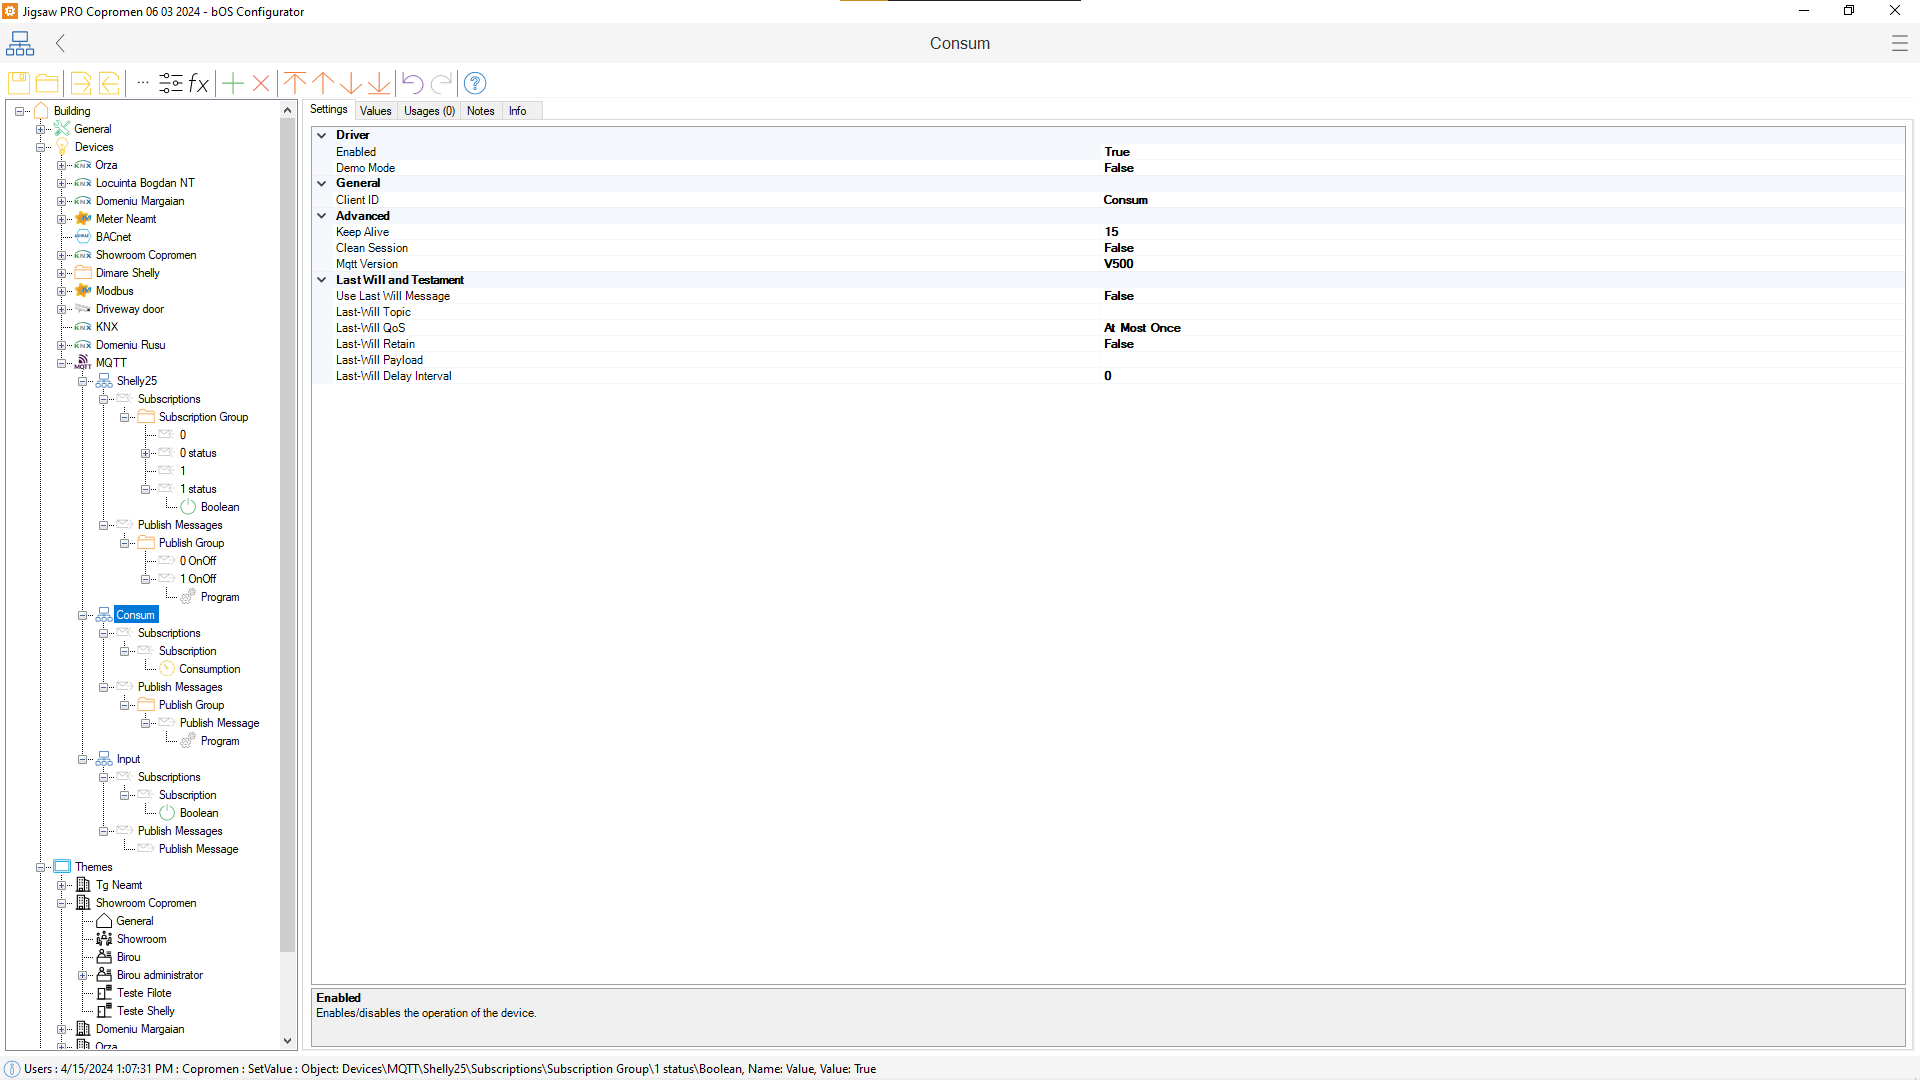Click the move-to-bottom arrow icon
This screenshot has width=1920, height=1080.
pyautogui.click(x=379, y=83)
